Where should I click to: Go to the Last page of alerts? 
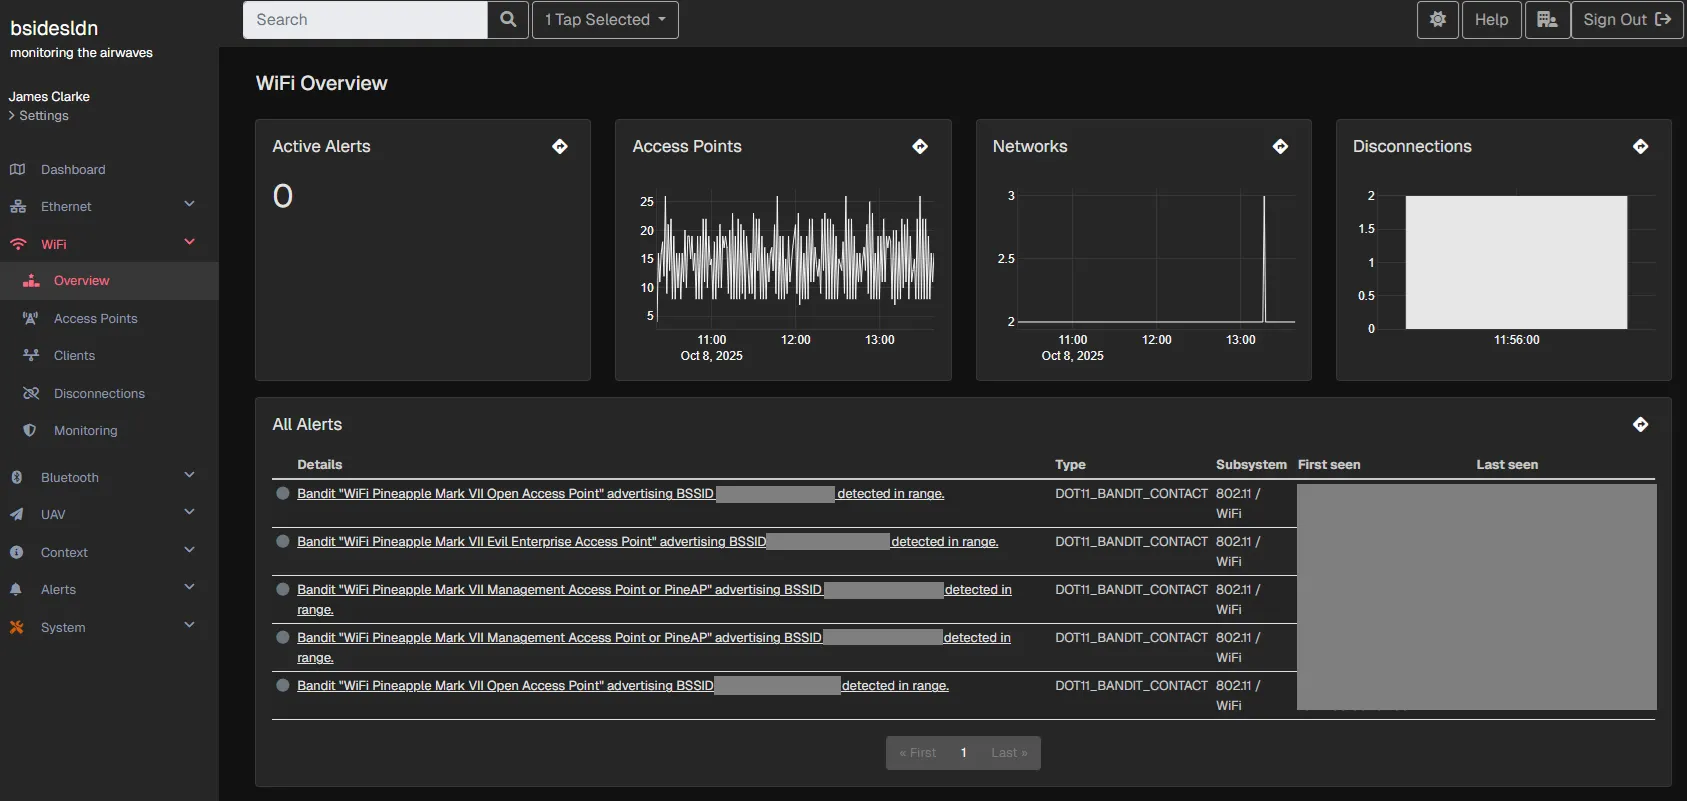coord(1009,753)
